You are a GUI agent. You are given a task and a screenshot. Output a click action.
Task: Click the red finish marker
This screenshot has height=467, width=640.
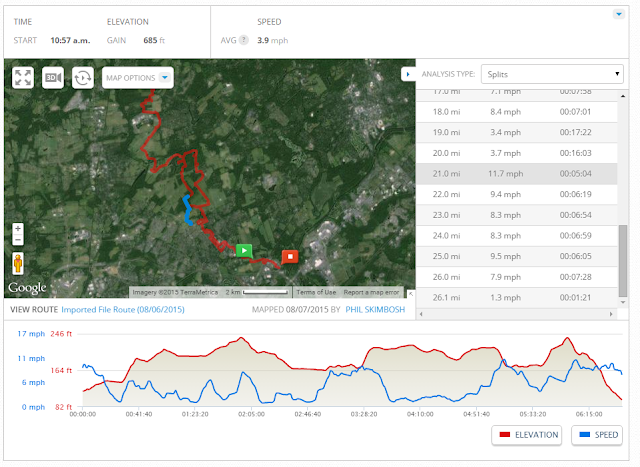coord(290,257)
